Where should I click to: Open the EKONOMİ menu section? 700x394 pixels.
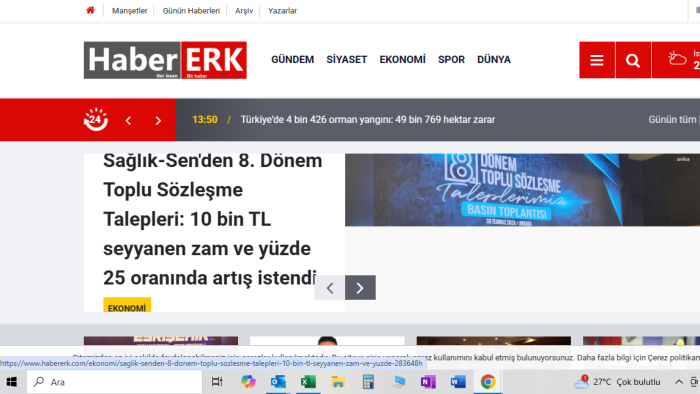click(x=402, y=59)
